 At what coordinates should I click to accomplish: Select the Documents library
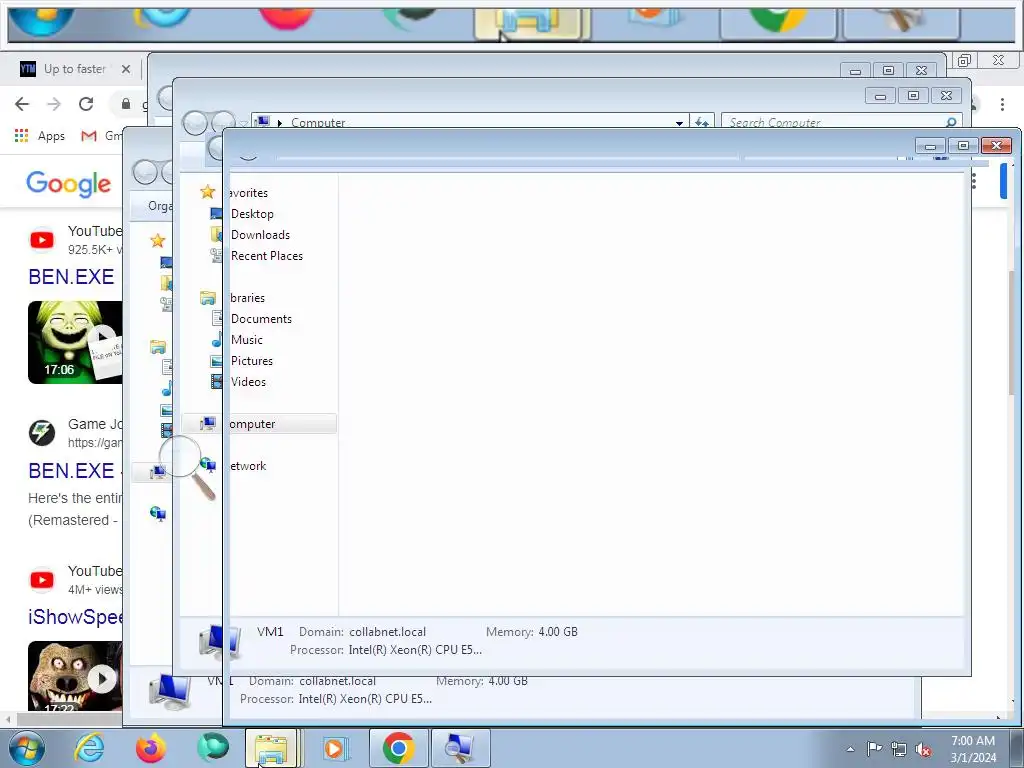261,319
